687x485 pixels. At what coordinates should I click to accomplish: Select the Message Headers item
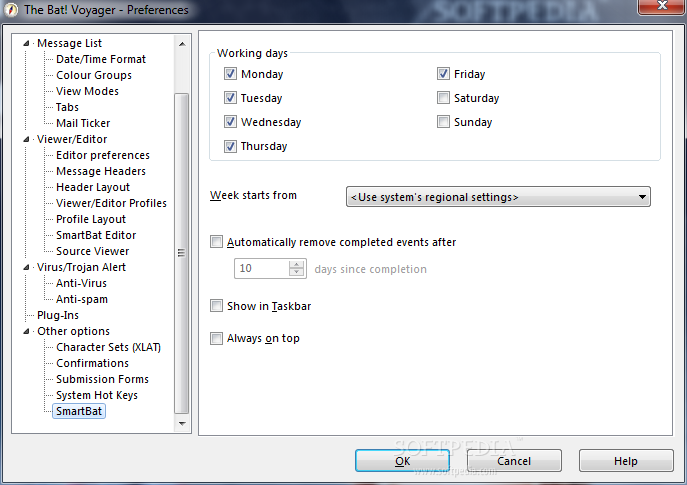101,171
